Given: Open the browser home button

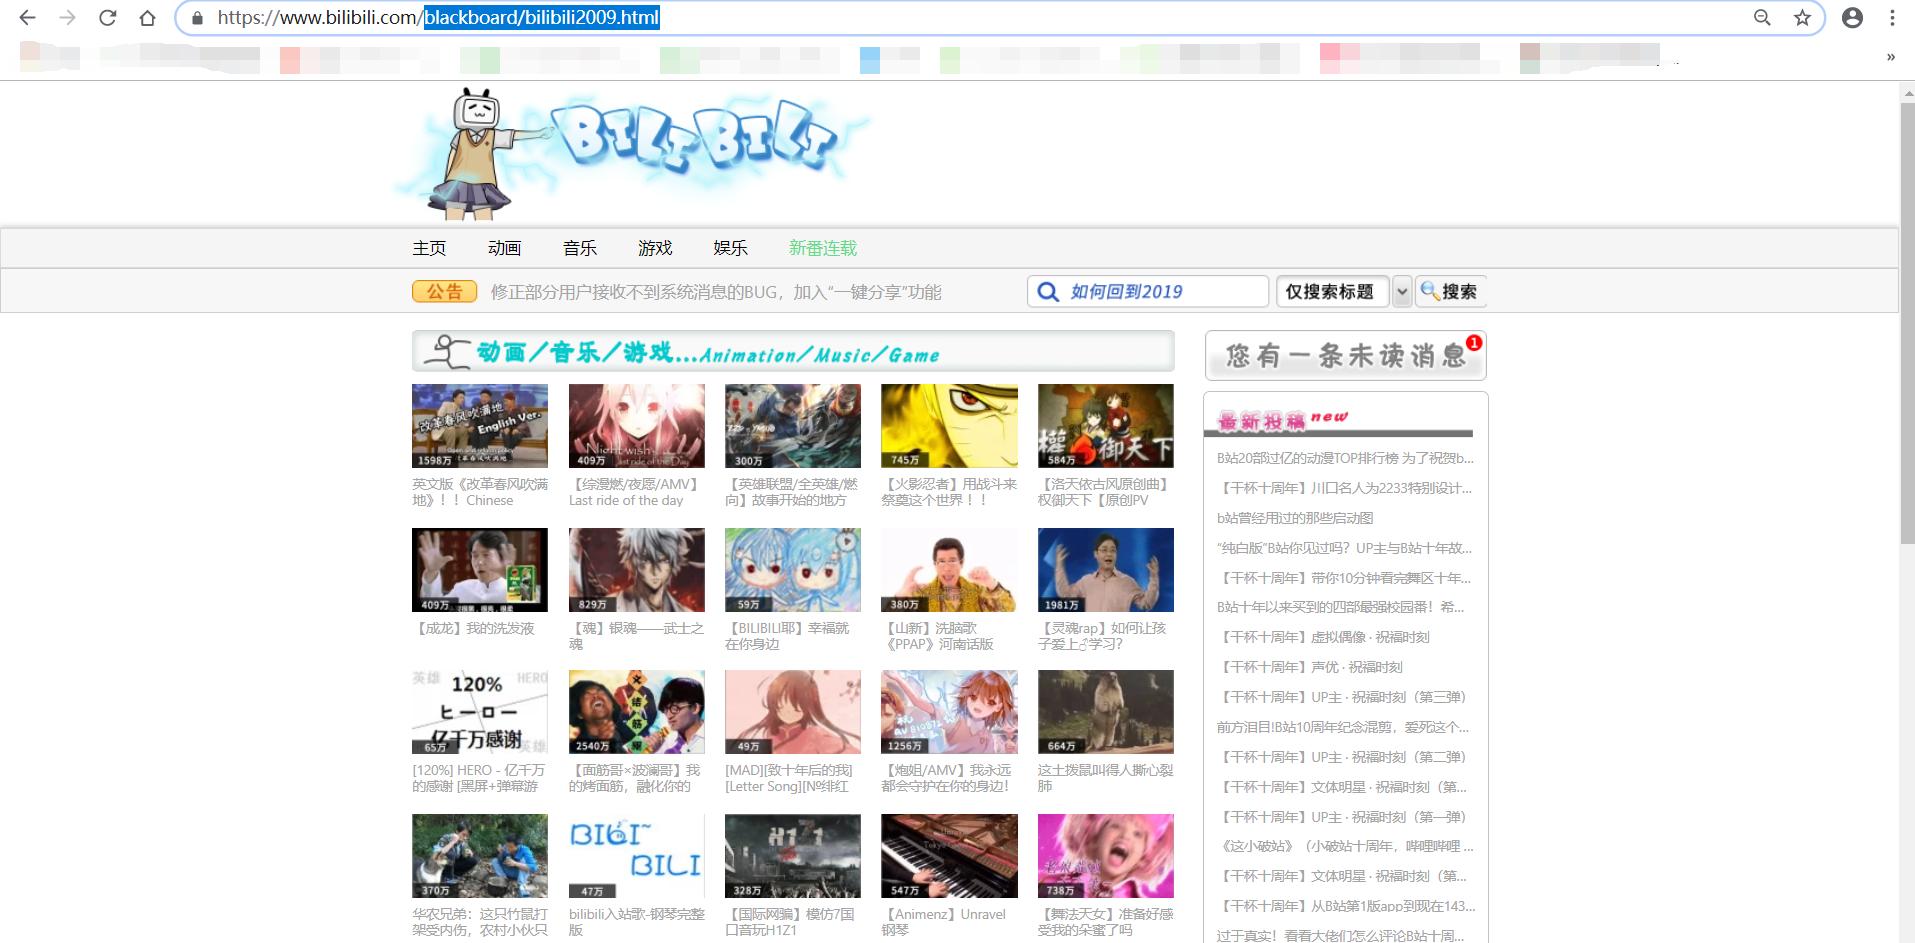Looking at the screenshot, I should (147, 17).
